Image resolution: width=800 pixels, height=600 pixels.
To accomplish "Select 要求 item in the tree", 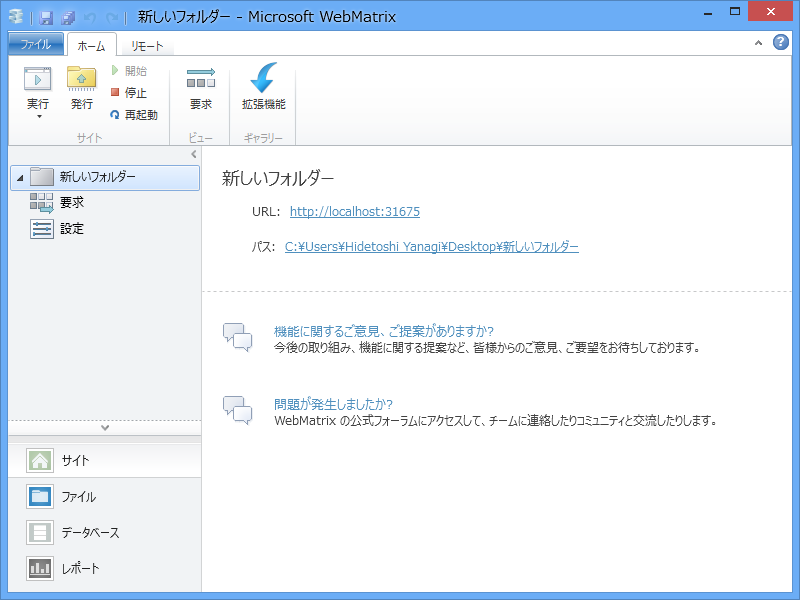I will (x=57, y=203).
